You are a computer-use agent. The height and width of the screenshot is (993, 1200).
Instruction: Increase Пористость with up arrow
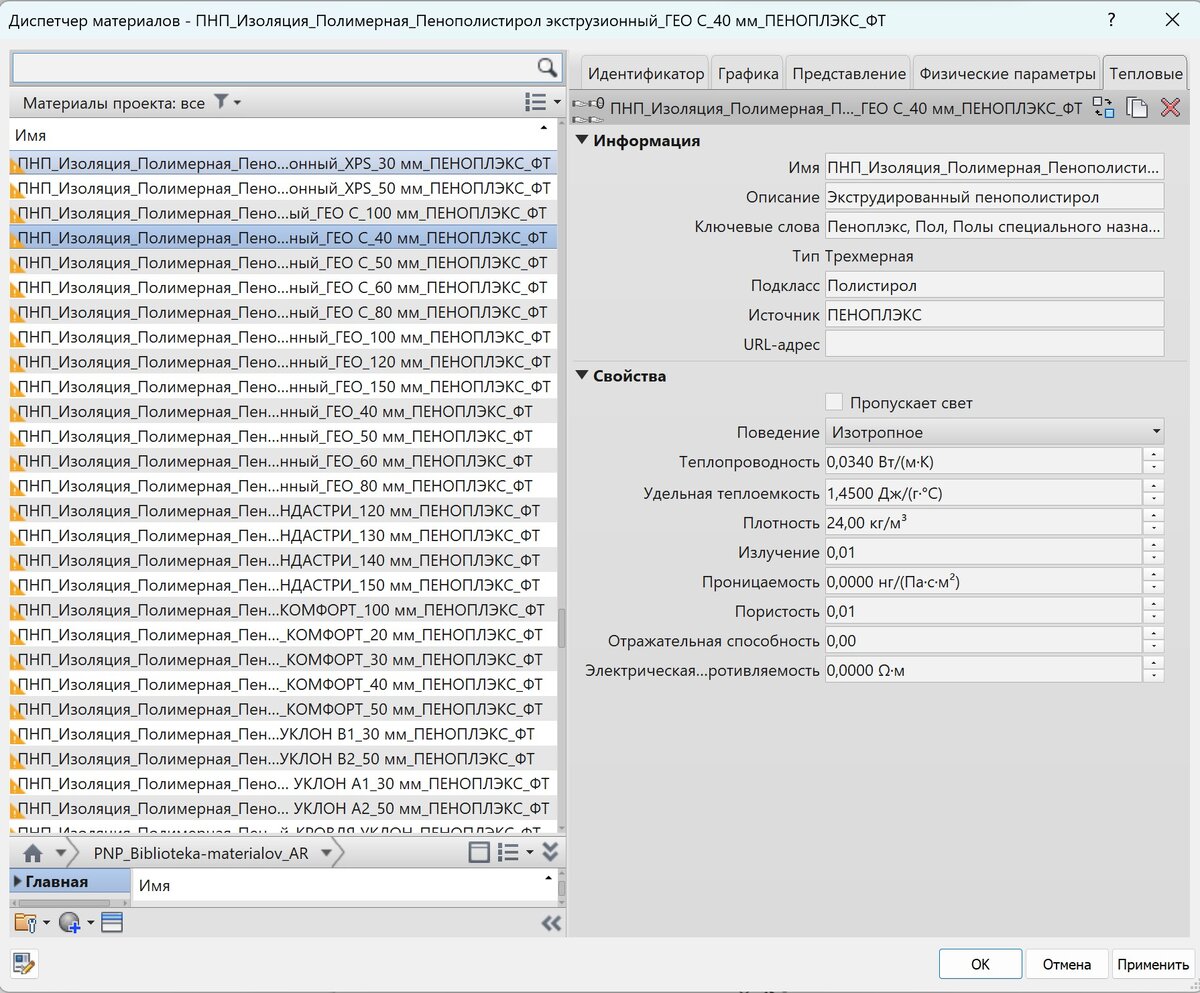coord(1154,604)
